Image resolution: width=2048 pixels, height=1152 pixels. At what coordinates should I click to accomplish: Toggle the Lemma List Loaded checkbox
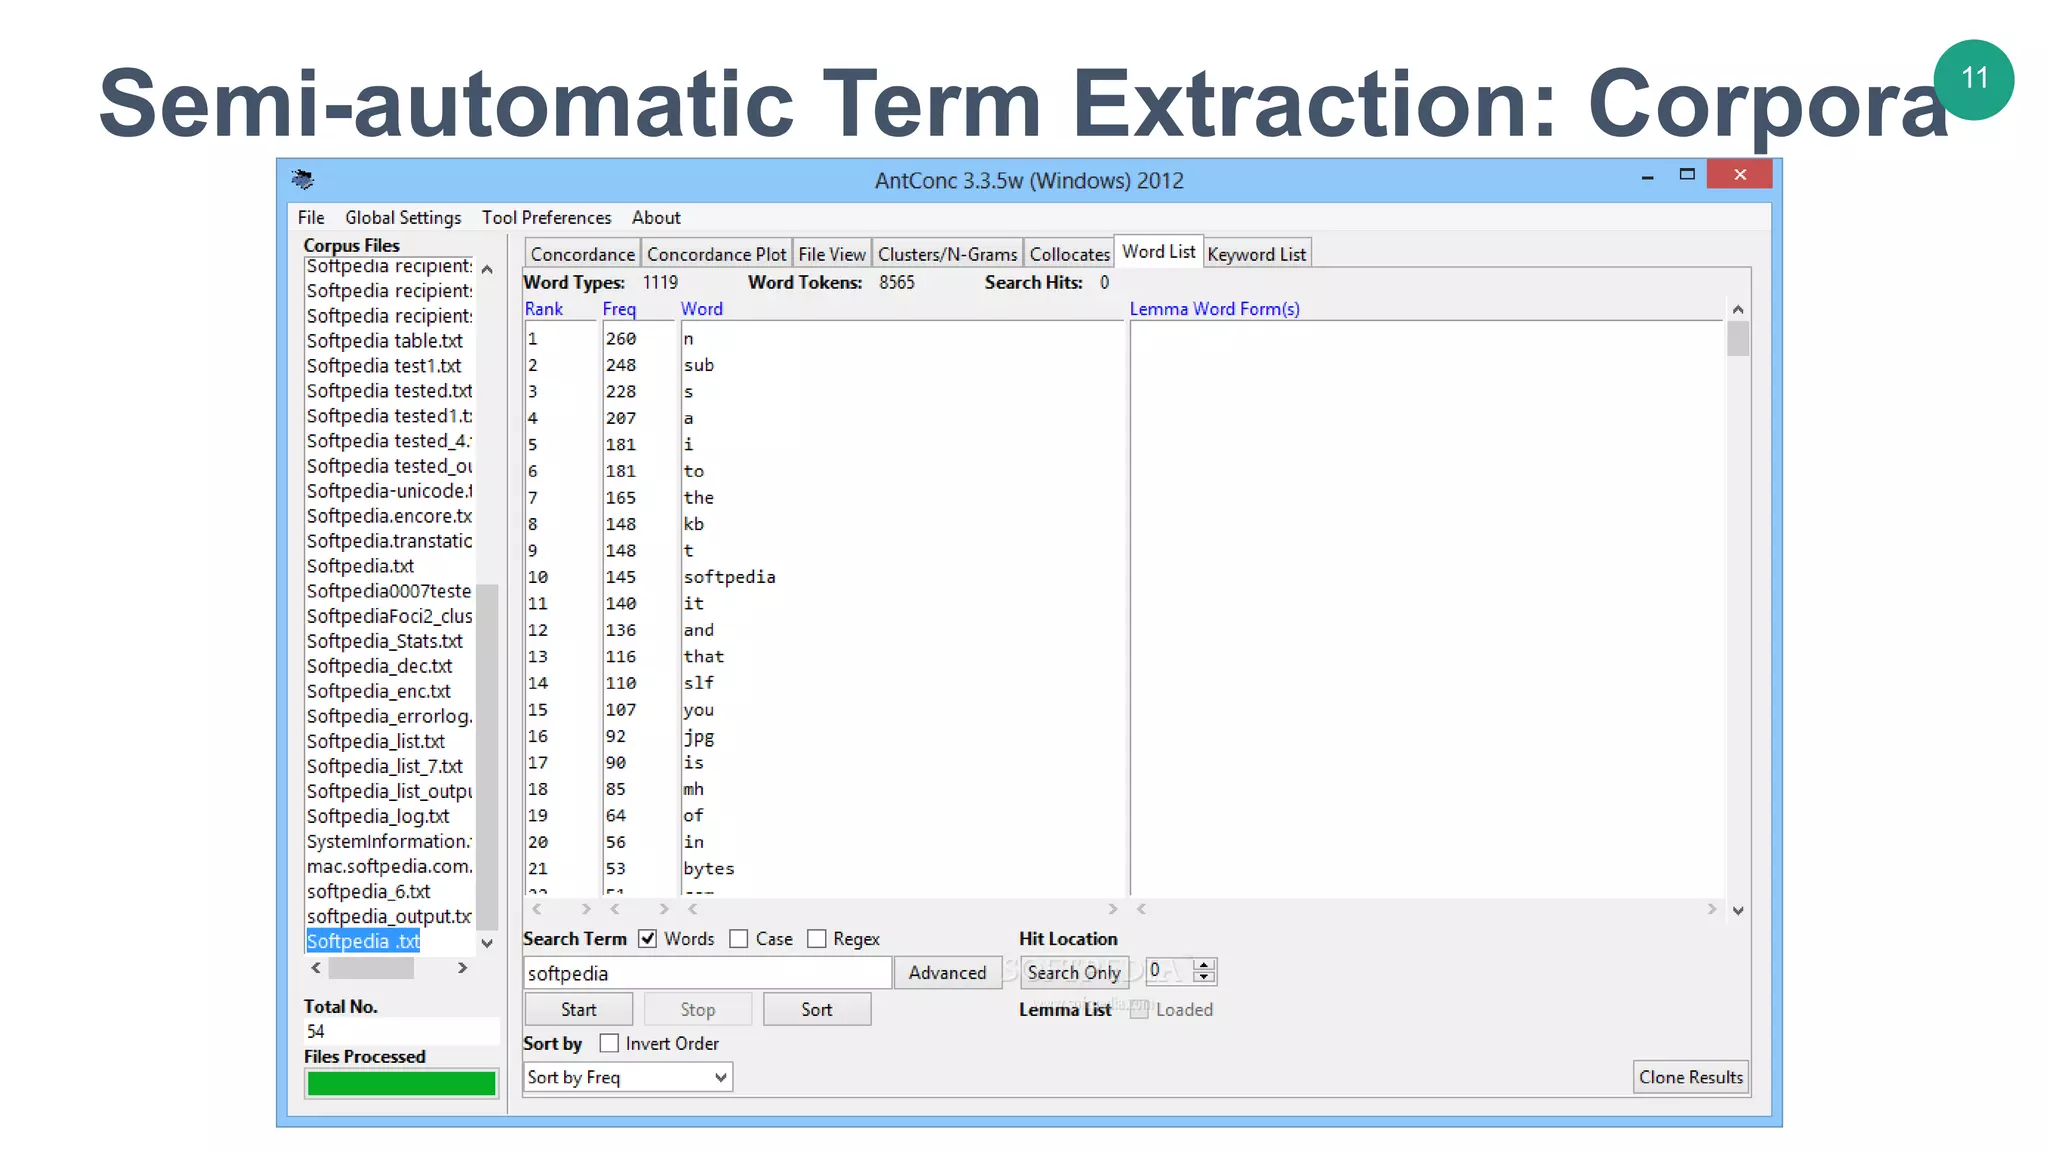click(1139, 1009)
